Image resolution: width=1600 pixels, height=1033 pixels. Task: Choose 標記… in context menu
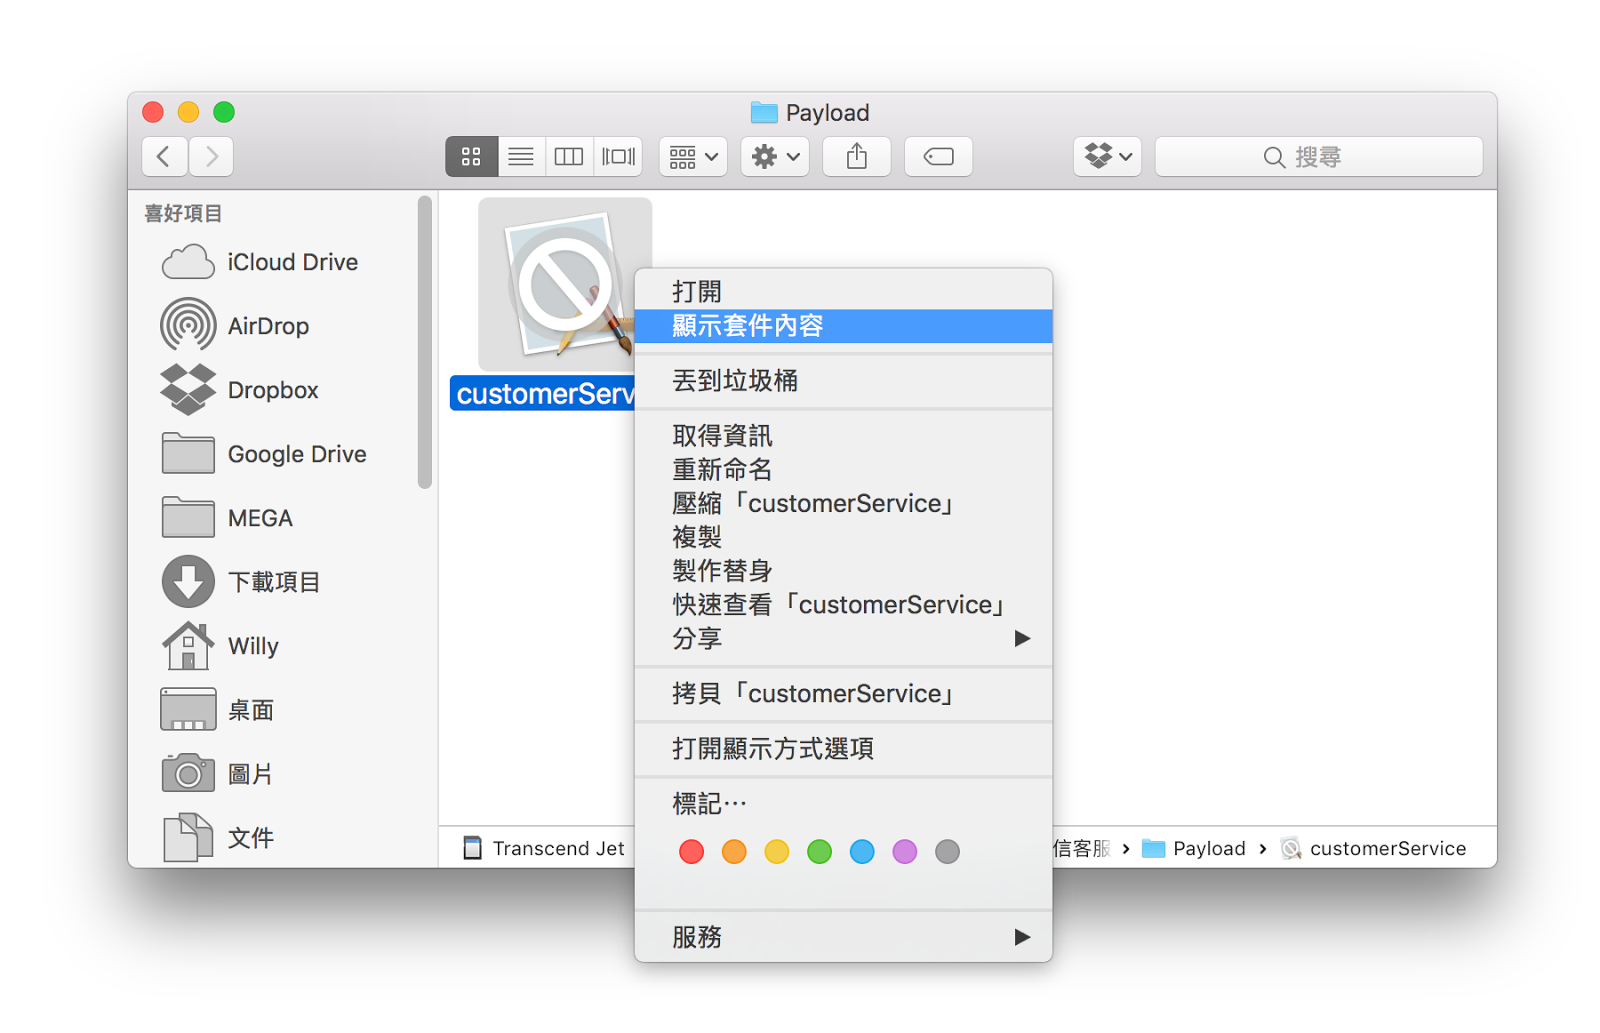[843, 803]
